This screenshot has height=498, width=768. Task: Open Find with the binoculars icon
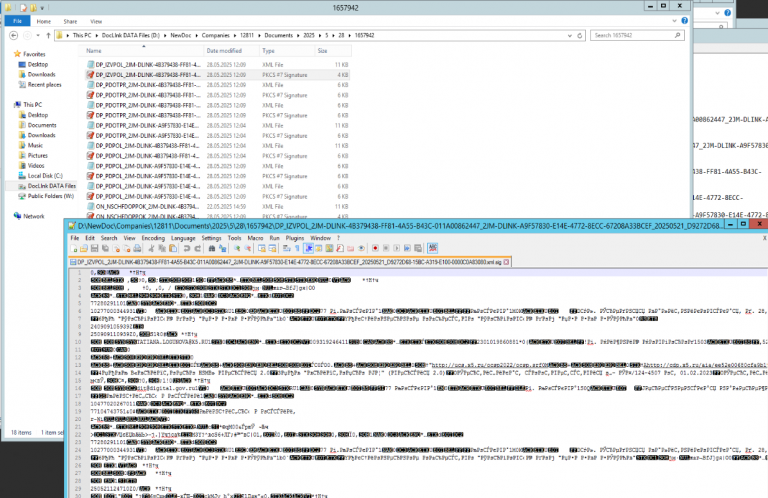(212, 248)
